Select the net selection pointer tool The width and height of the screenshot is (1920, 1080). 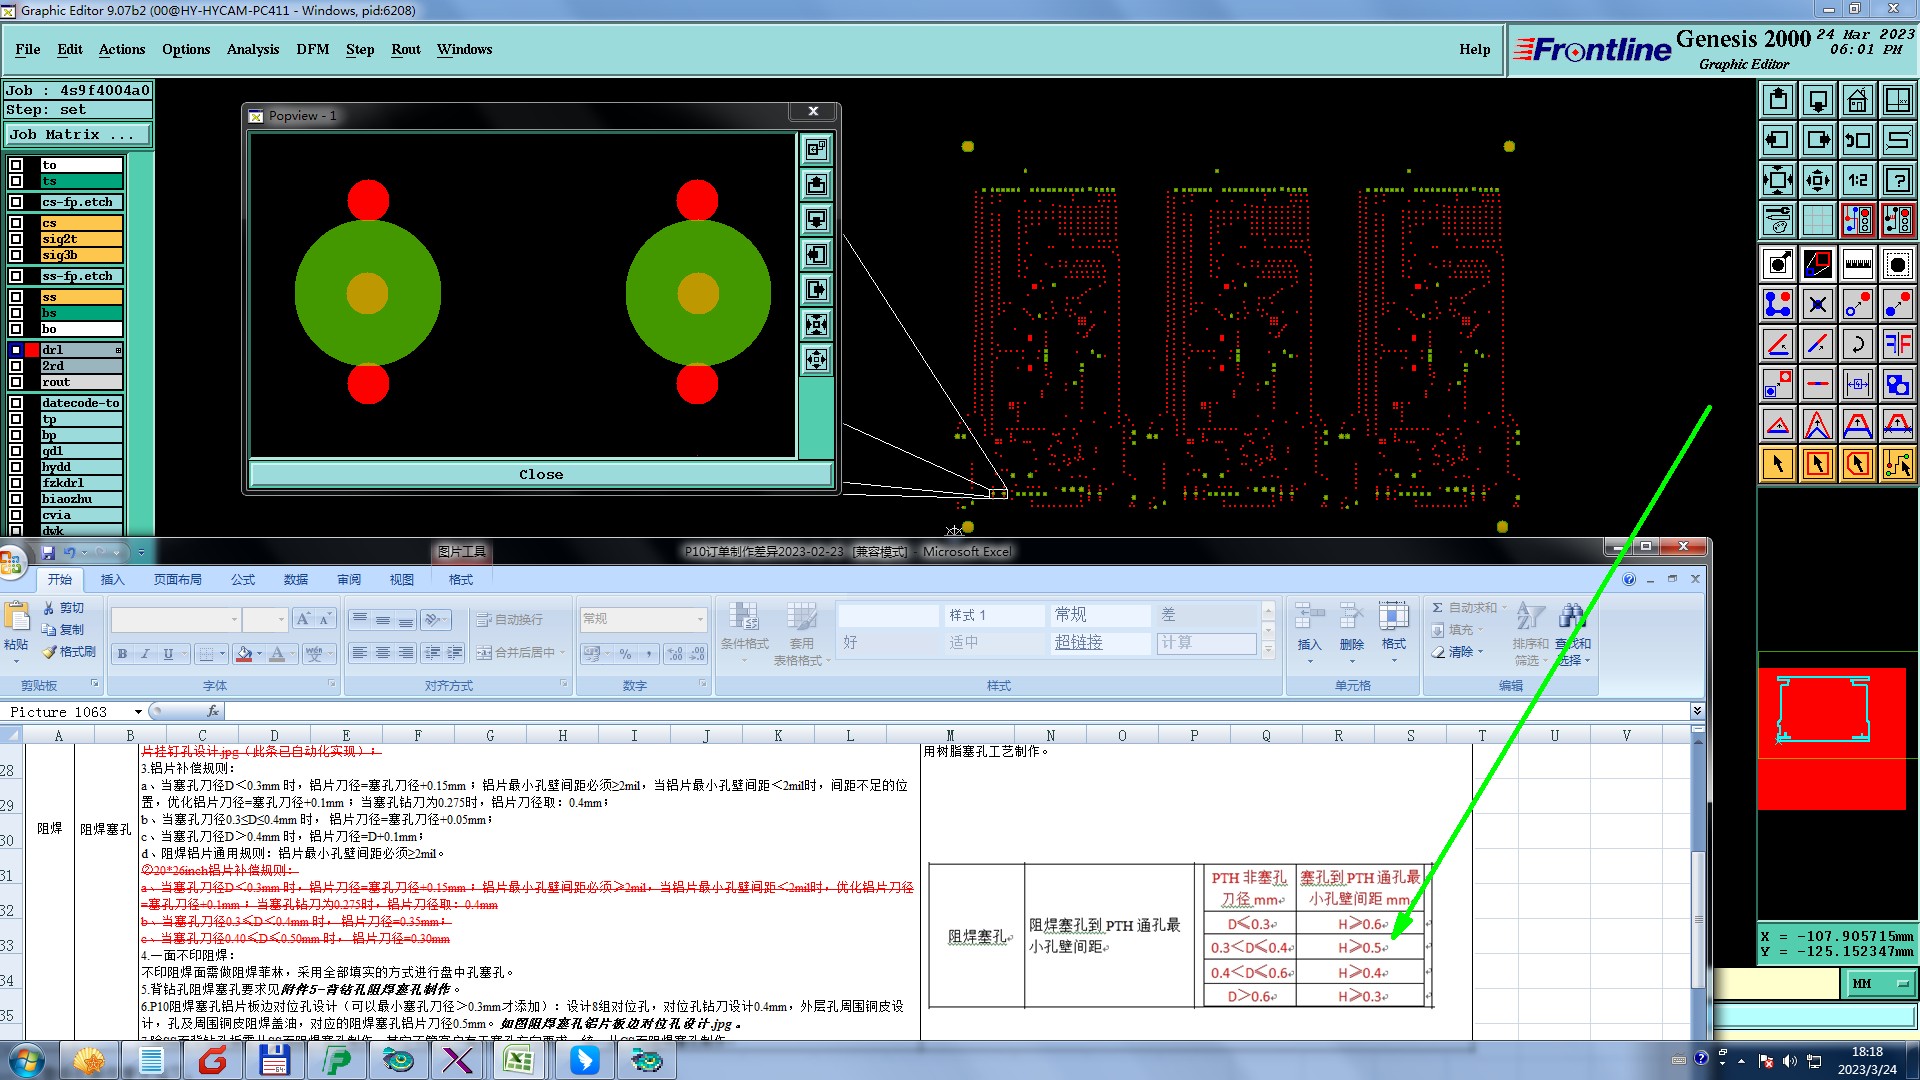1897,464
